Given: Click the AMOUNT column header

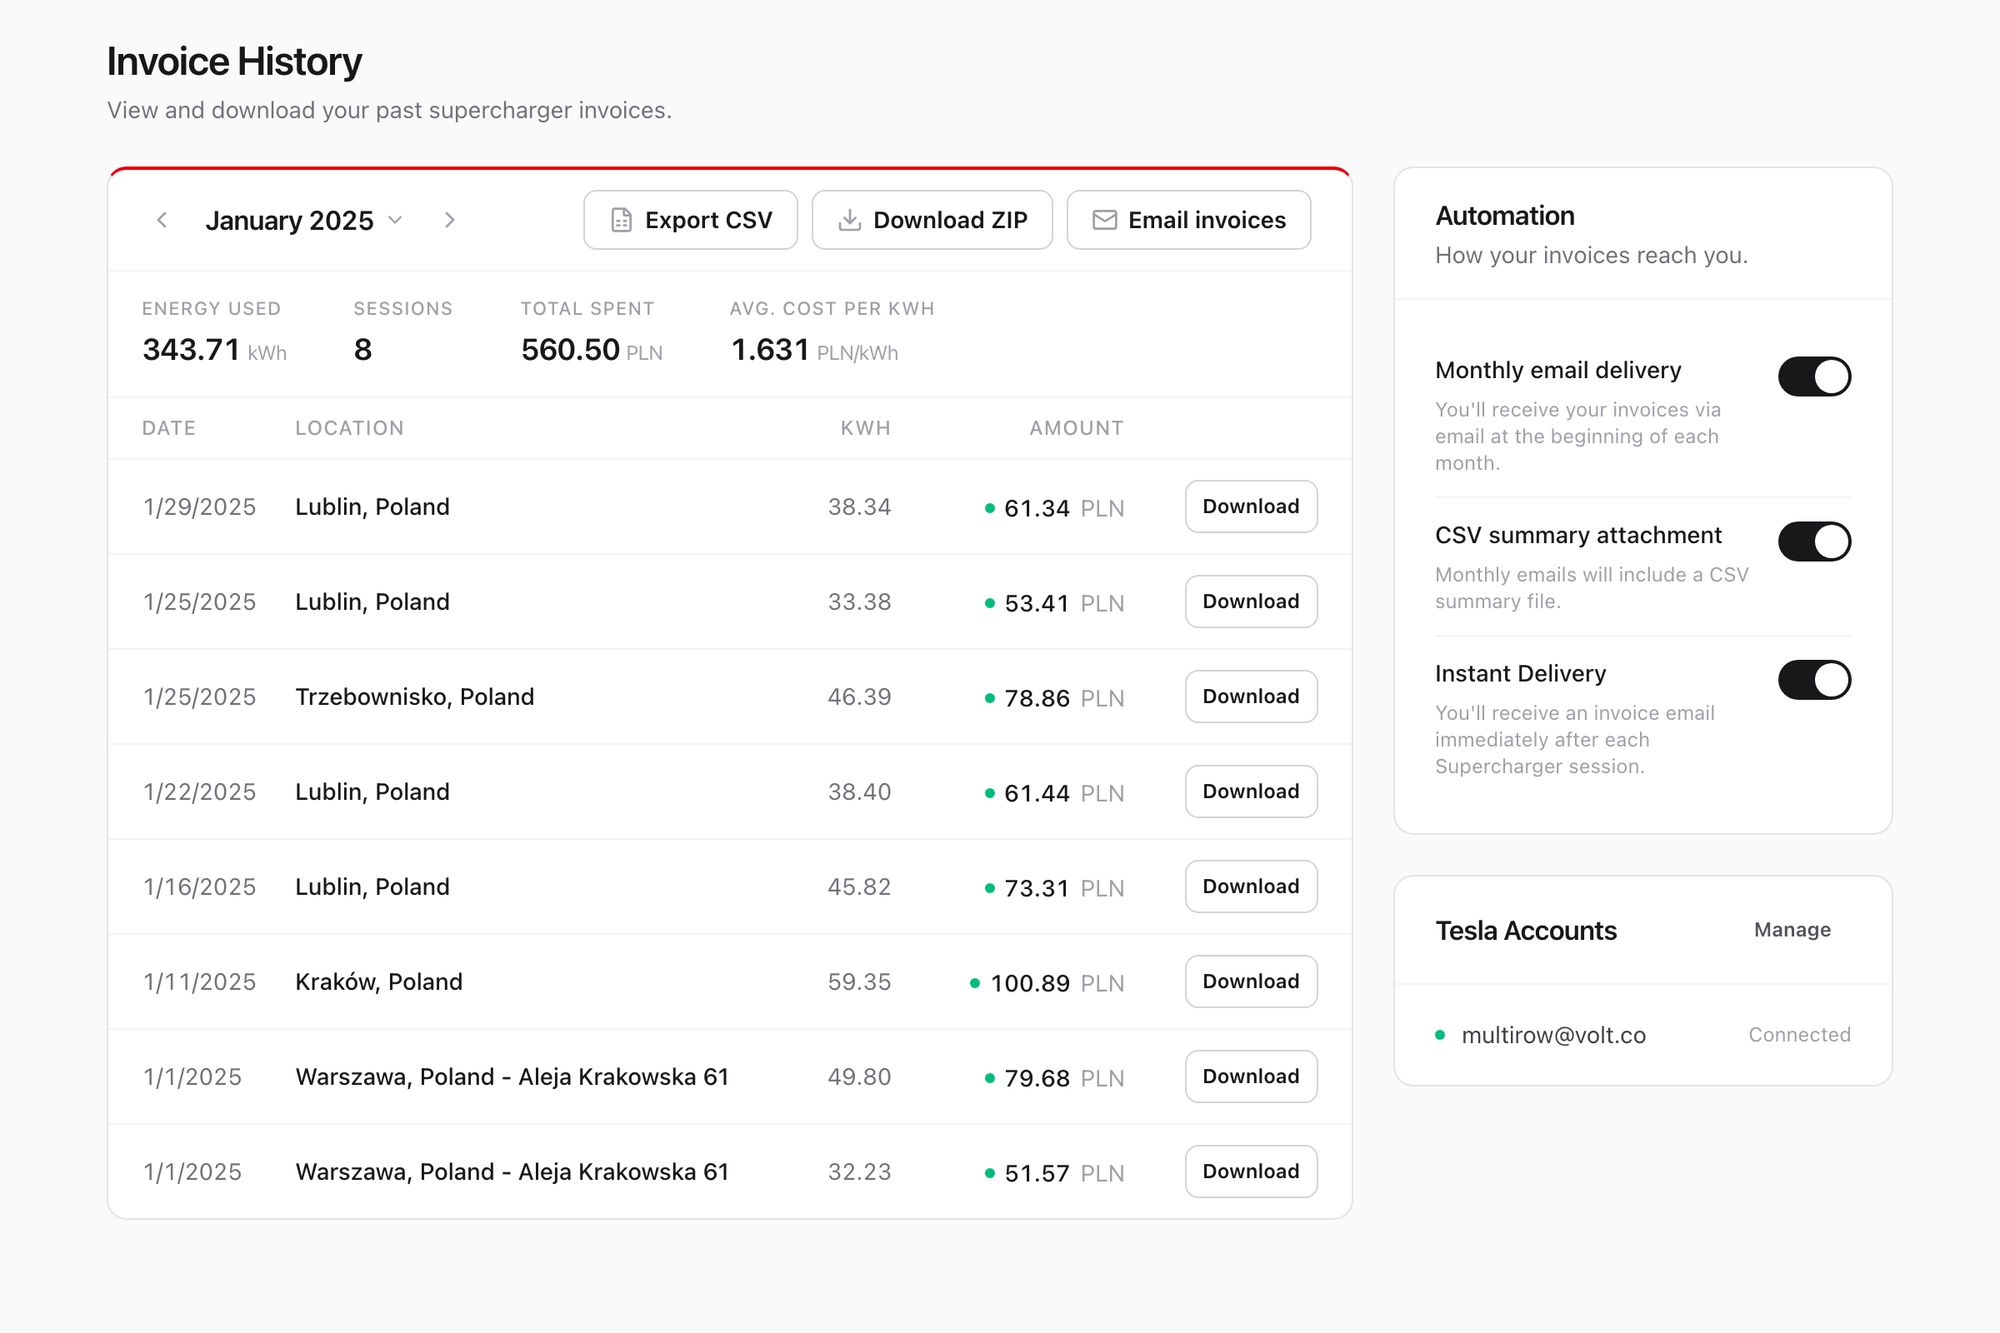Looking at the screenshot, I should (1076, 428).
